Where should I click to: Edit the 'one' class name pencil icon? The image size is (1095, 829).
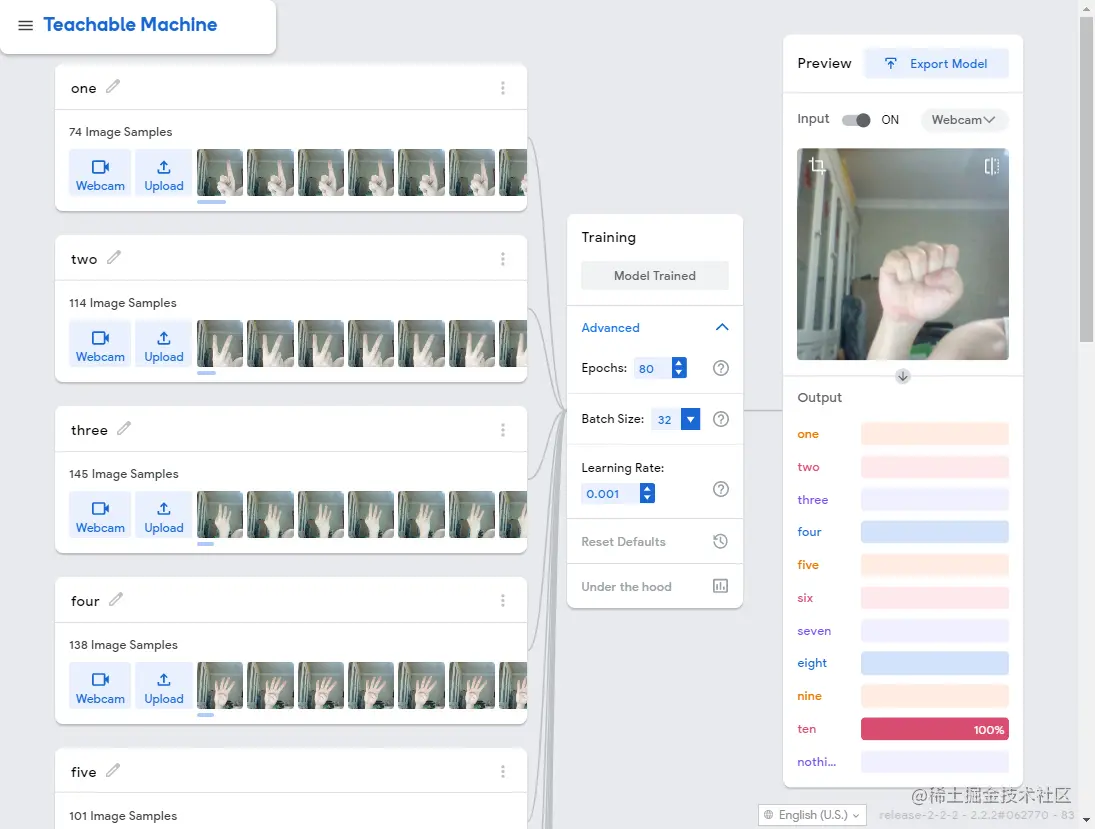[x=112, y=87]
